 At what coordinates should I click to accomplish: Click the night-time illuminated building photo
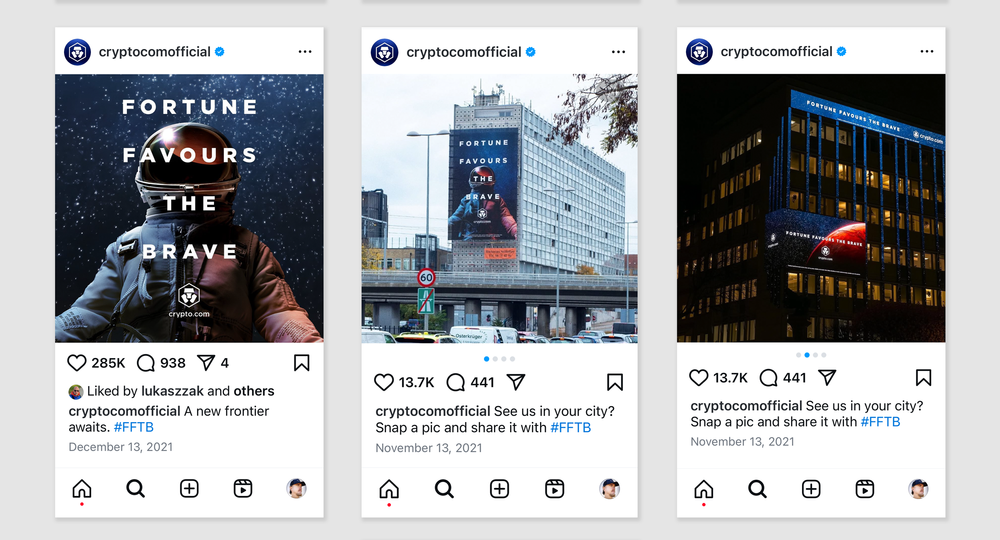[x=811, y=208]
